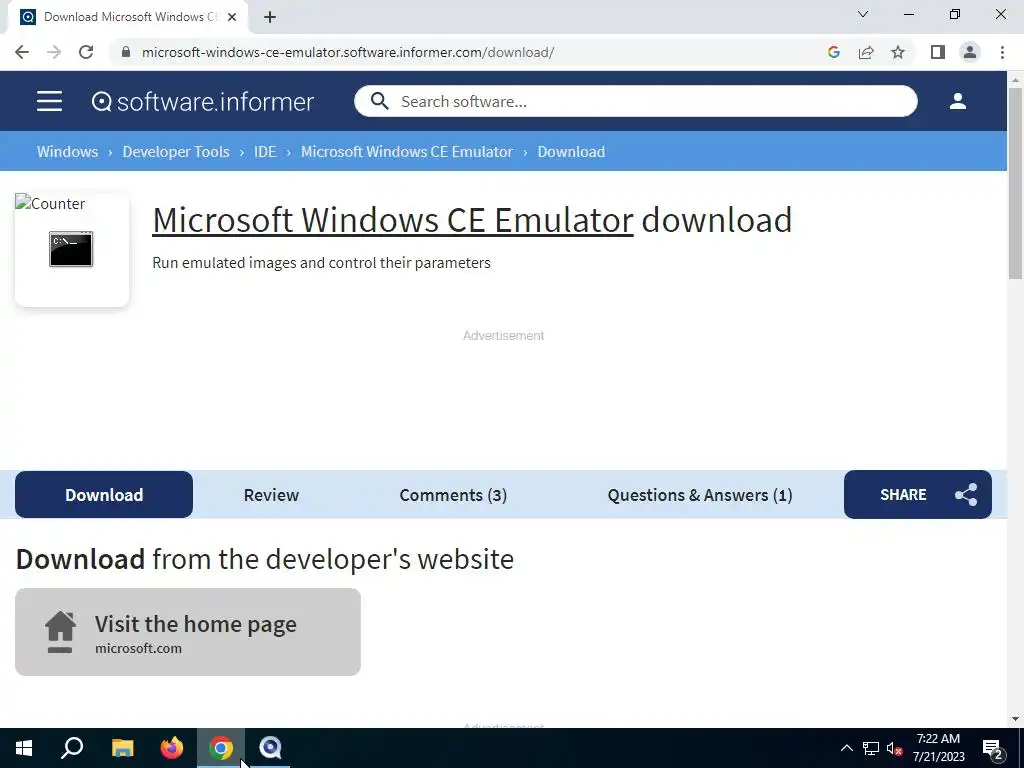1024x768 pixels.
Task: Click the house icon beside Visit the home page
Action: tap(60, 632)
